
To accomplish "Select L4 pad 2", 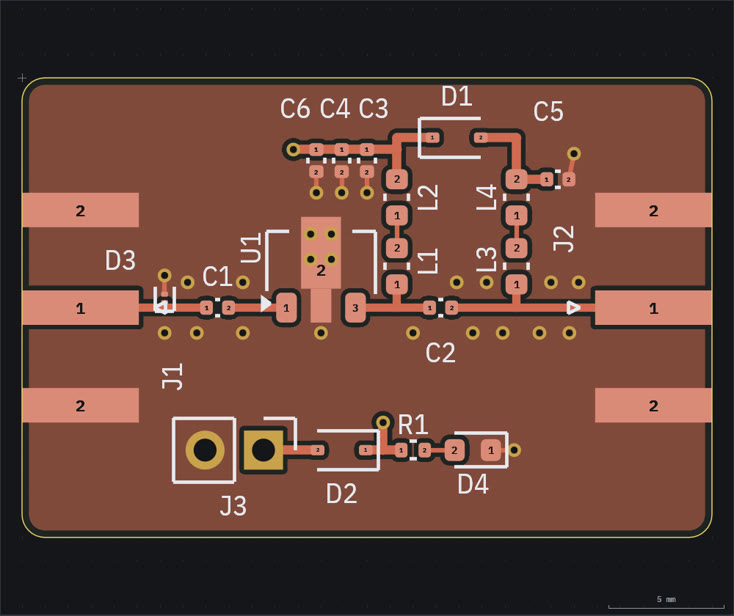I will pos(516,179).
